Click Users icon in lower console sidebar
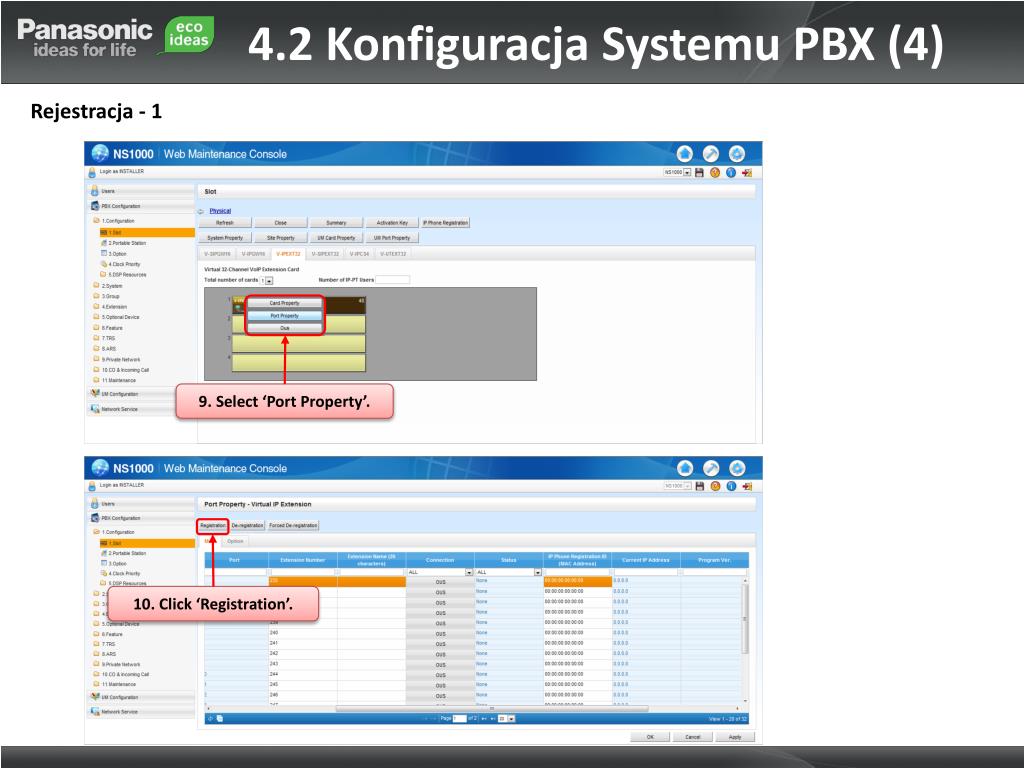This screenshot has width=1024, height=768. pos(95,504)
